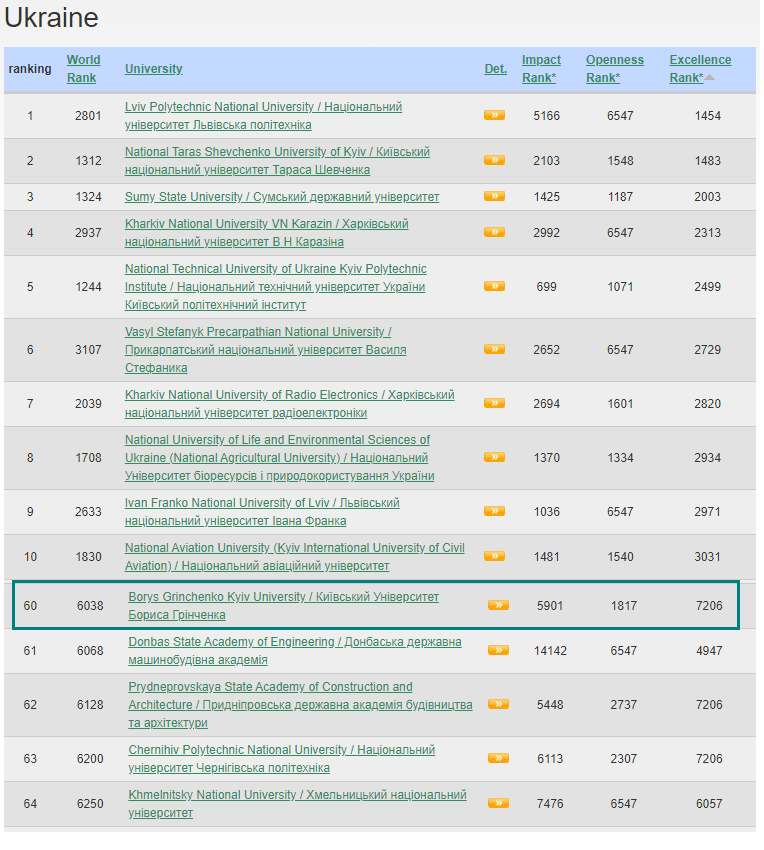This screenshot has height=850, width=764.
Task: Click details icon for Lviv Polytechnic National University
Action: point(494,116)
